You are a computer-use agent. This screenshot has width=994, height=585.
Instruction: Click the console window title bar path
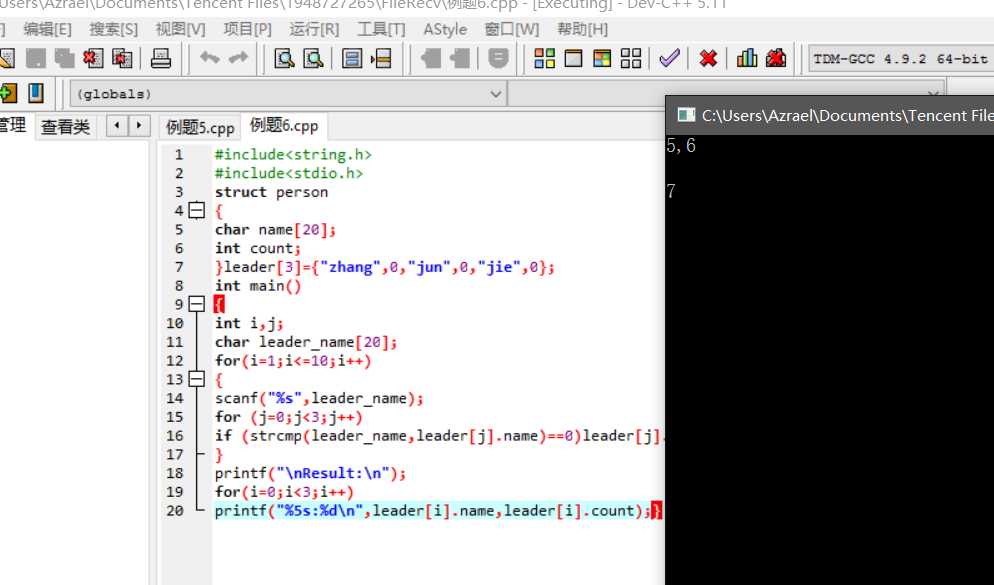click(847, 115)
